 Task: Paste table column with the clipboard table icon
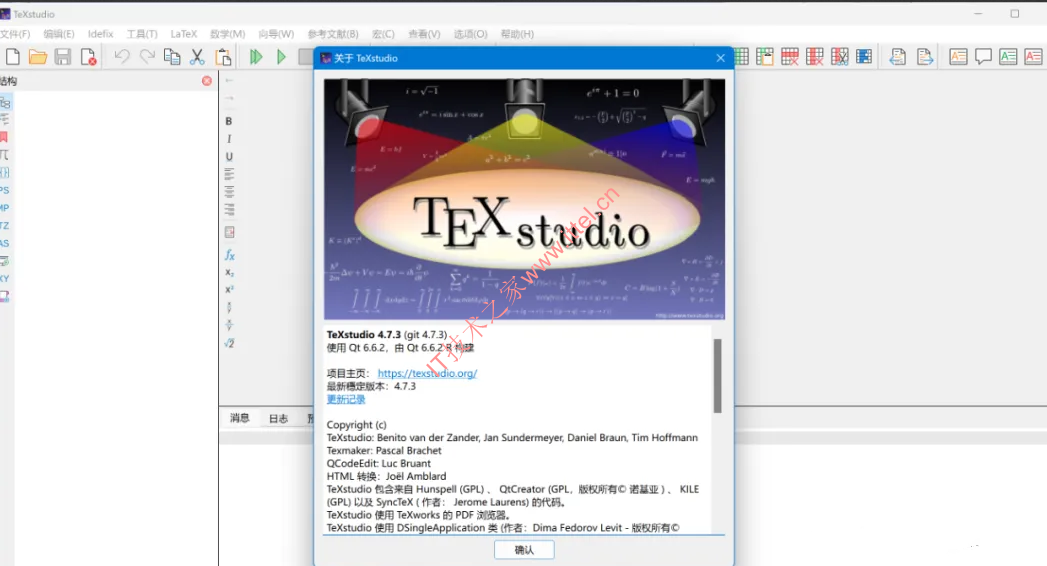pos(765,57)
